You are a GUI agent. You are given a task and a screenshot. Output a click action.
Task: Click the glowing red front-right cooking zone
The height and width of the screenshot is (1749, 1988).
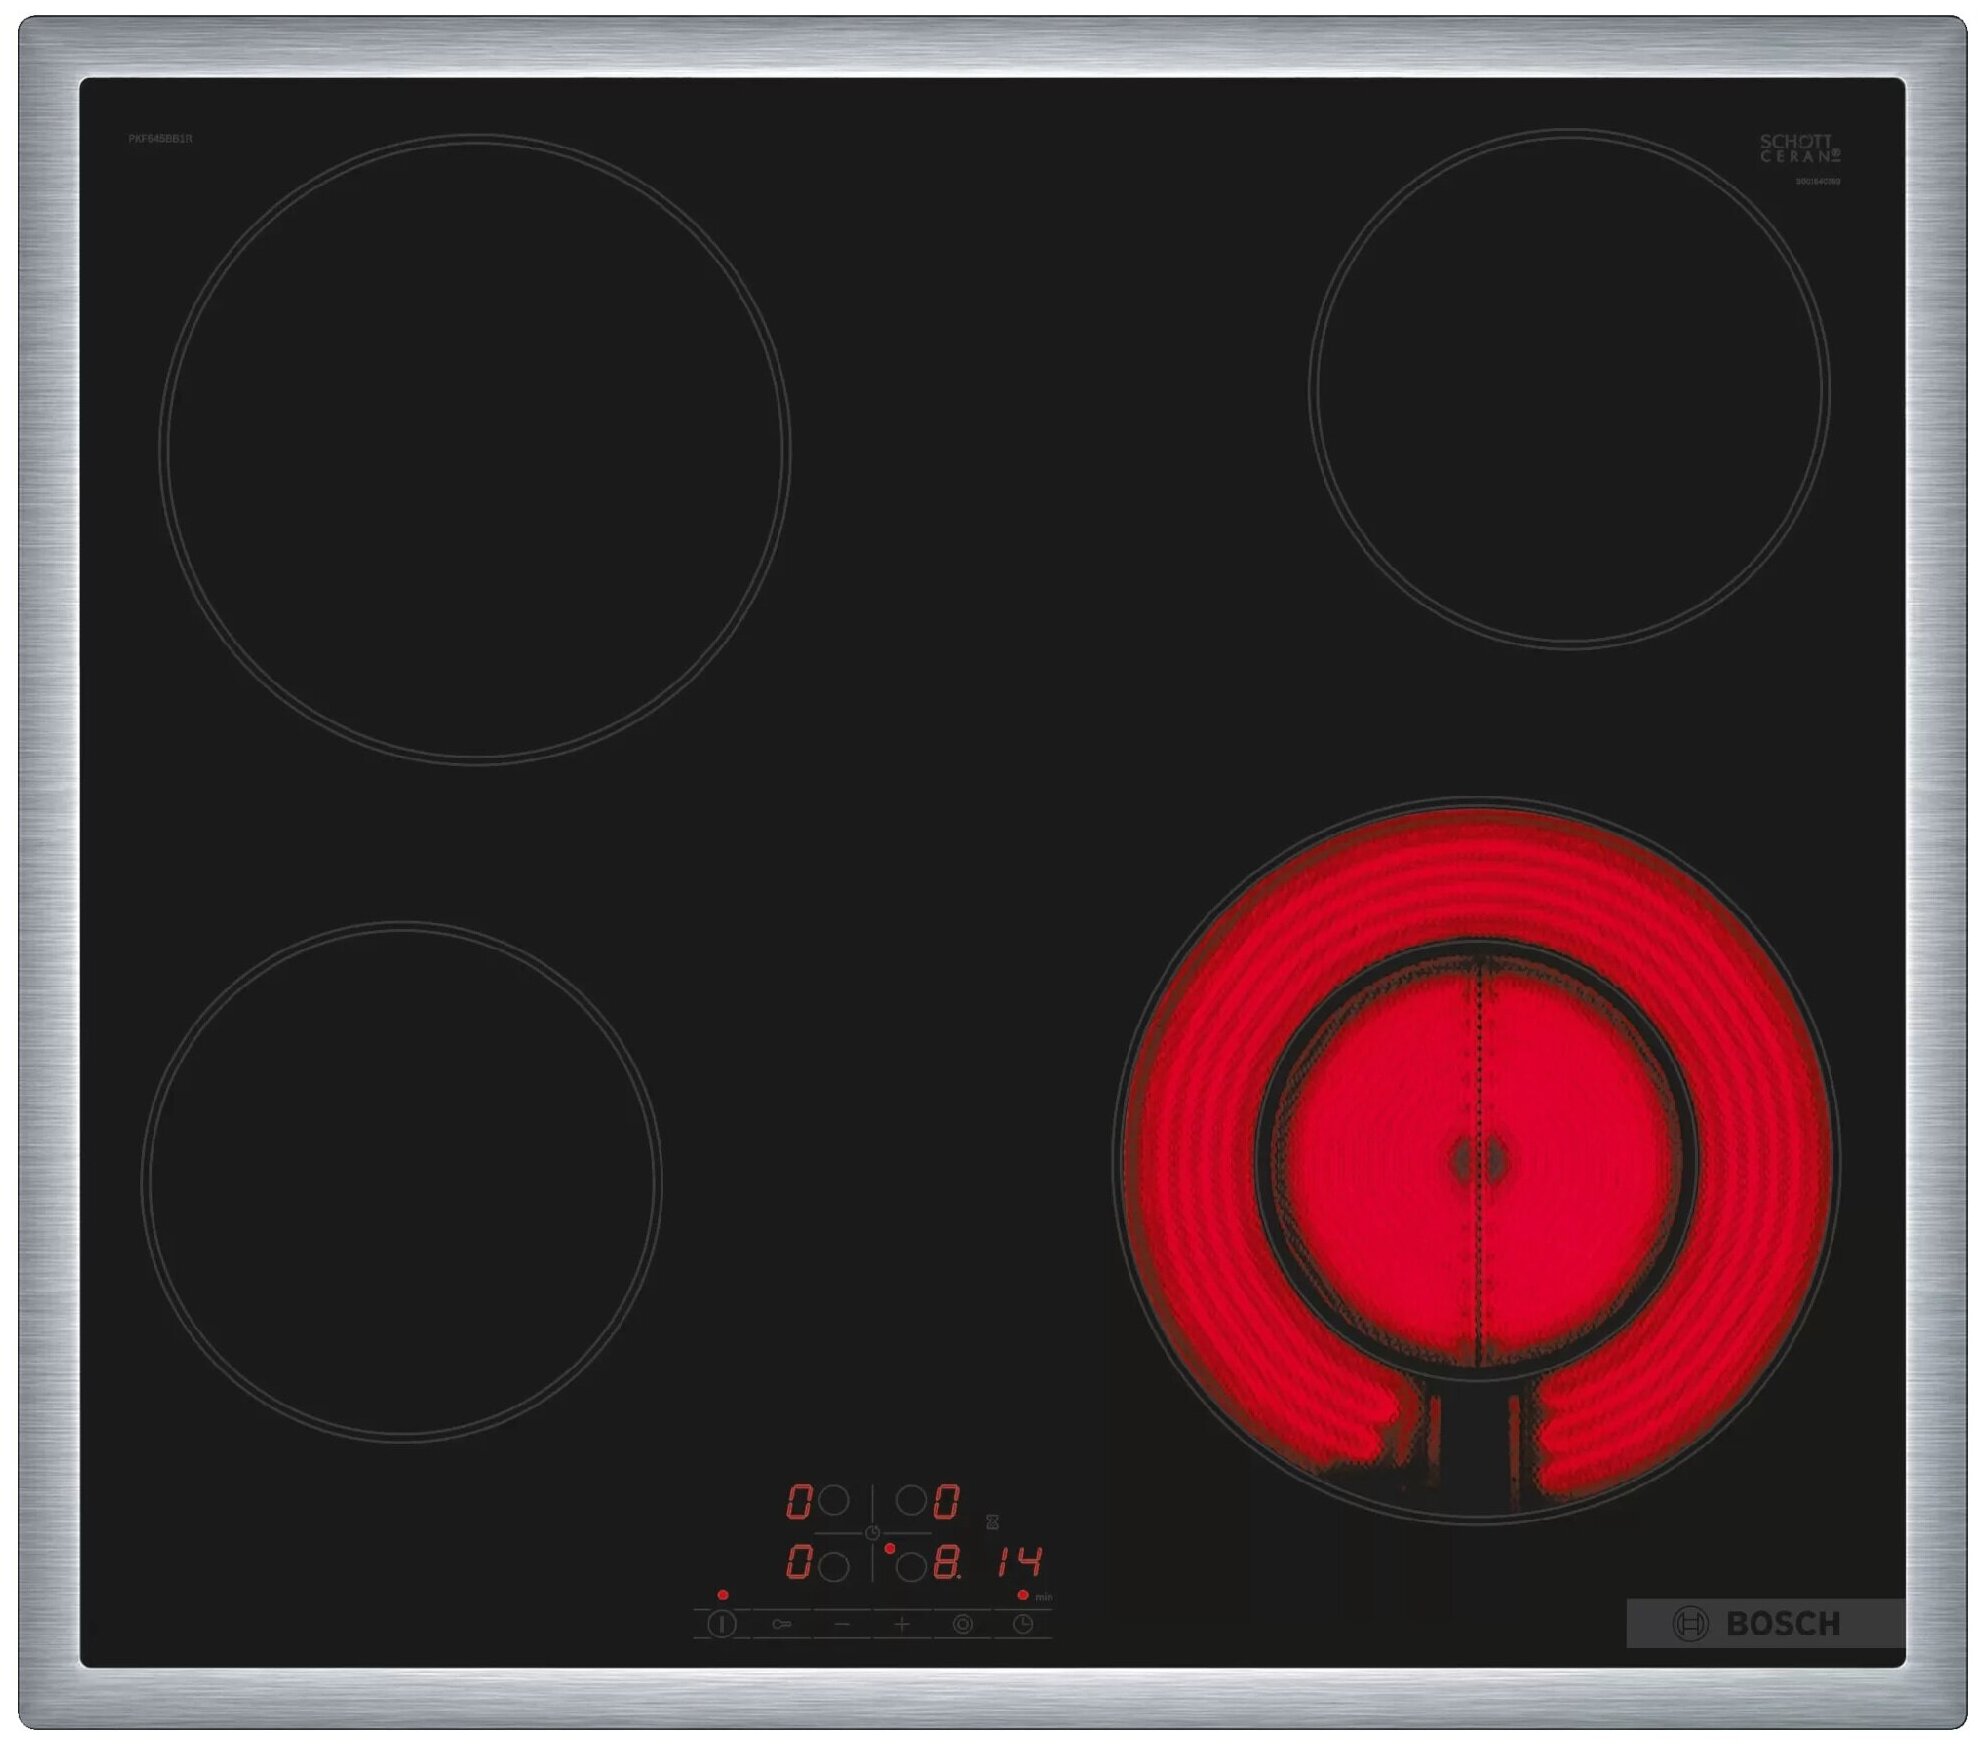(1476, 1160)
